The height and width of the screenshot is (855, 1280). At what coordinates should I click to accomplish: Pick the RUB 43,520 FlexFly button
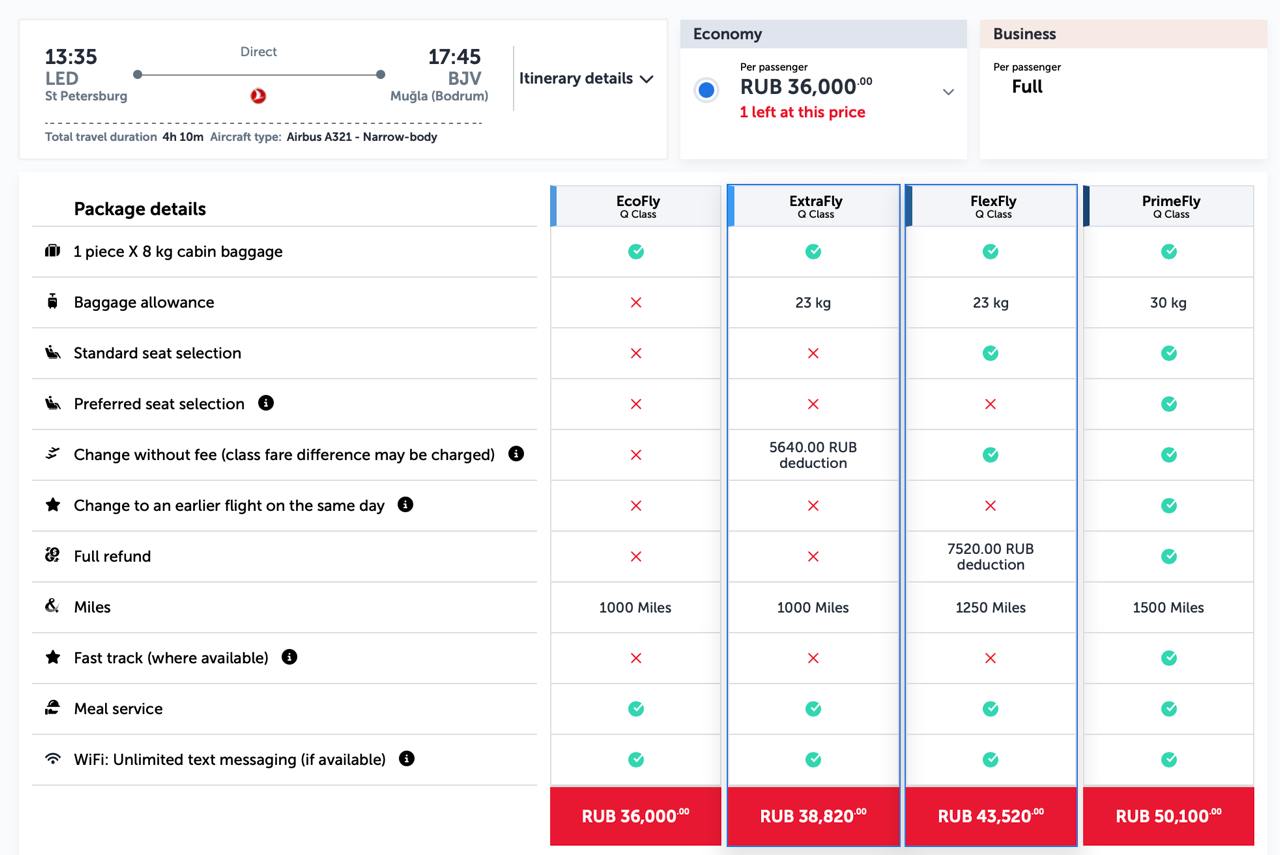(990, 816)
